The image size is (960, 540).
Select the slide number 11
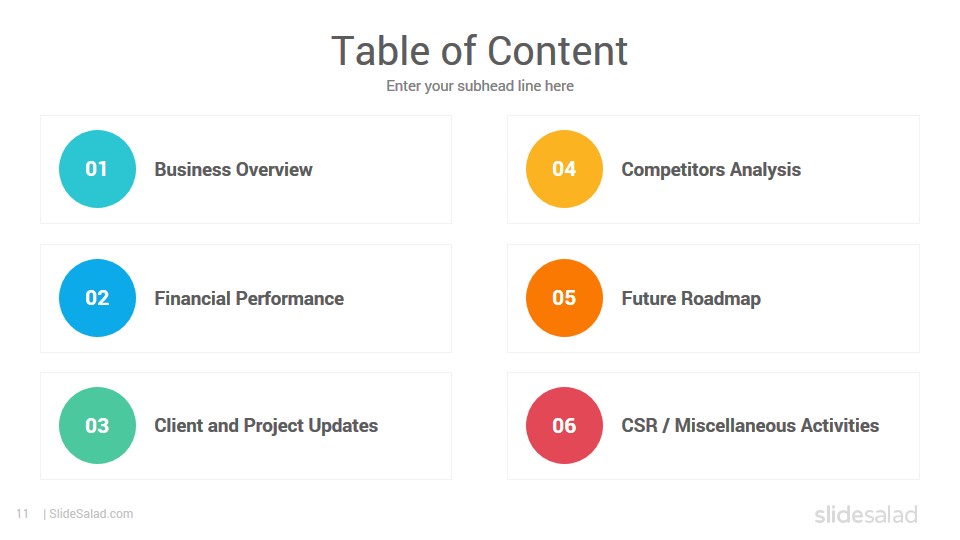click(23, 514)
